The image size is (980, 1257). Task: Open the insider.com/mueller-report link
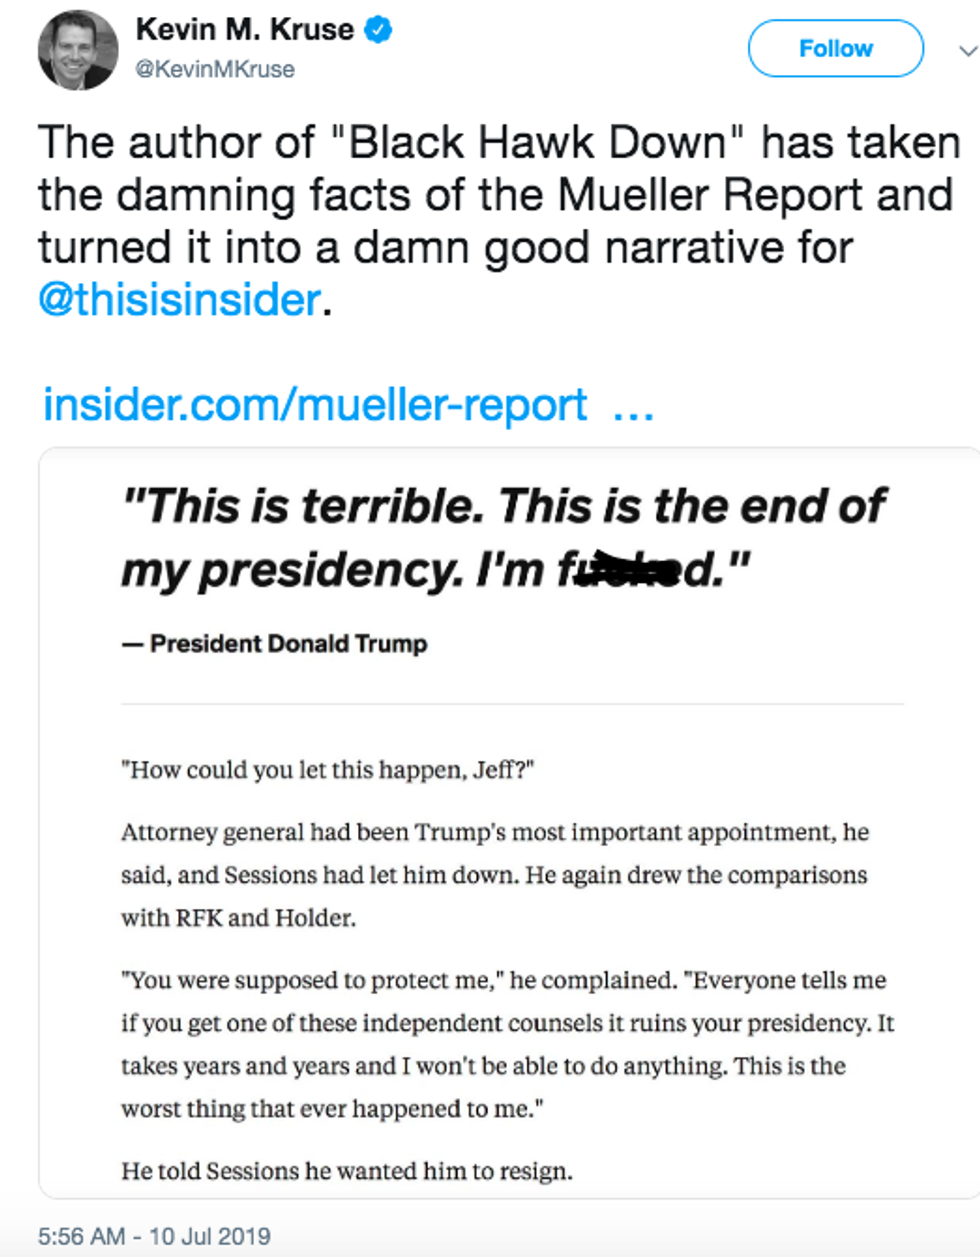click(x=315, y=405)
